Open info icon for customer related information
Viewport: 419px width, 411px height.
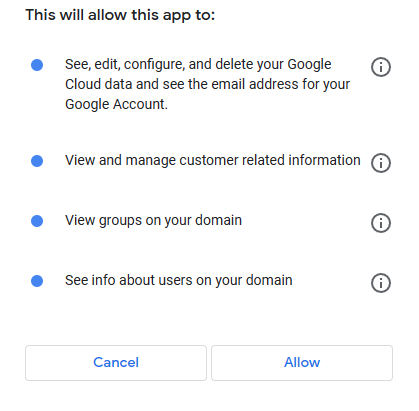(381, 163)
